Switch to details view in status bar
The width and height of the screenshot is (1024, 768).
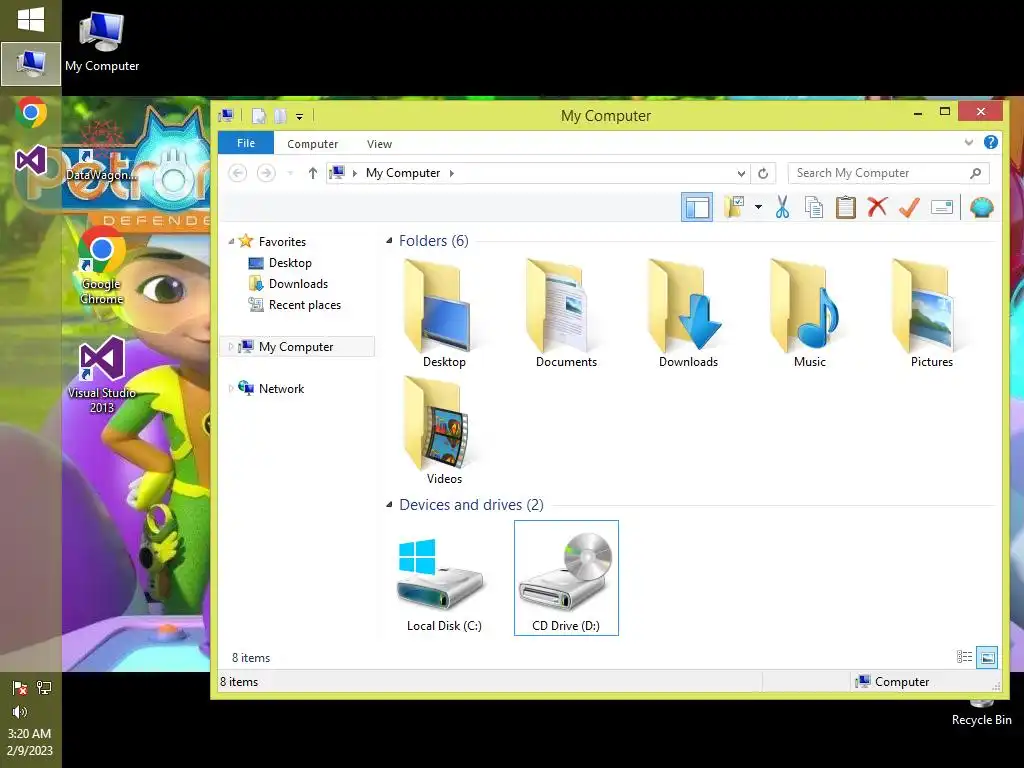[965, 657]
